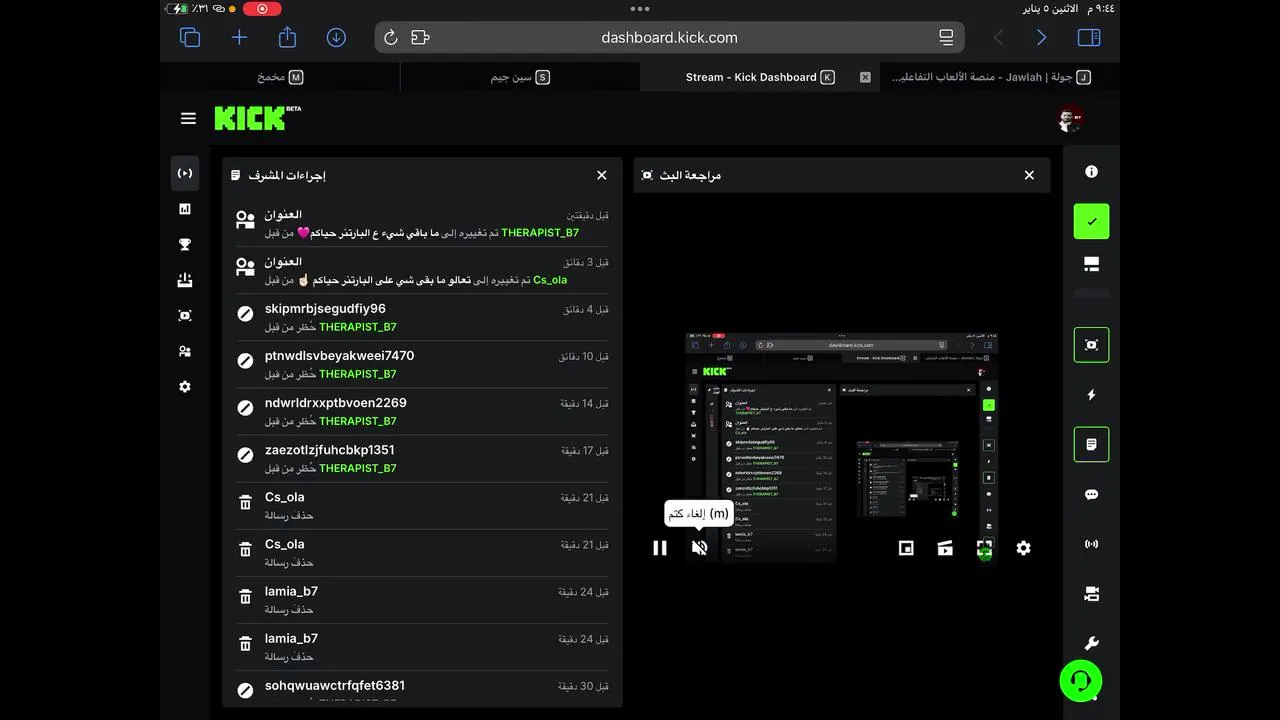Add a new Safari tab
The height and width of the screenshot is (720, 1280).
click(239, 37)
